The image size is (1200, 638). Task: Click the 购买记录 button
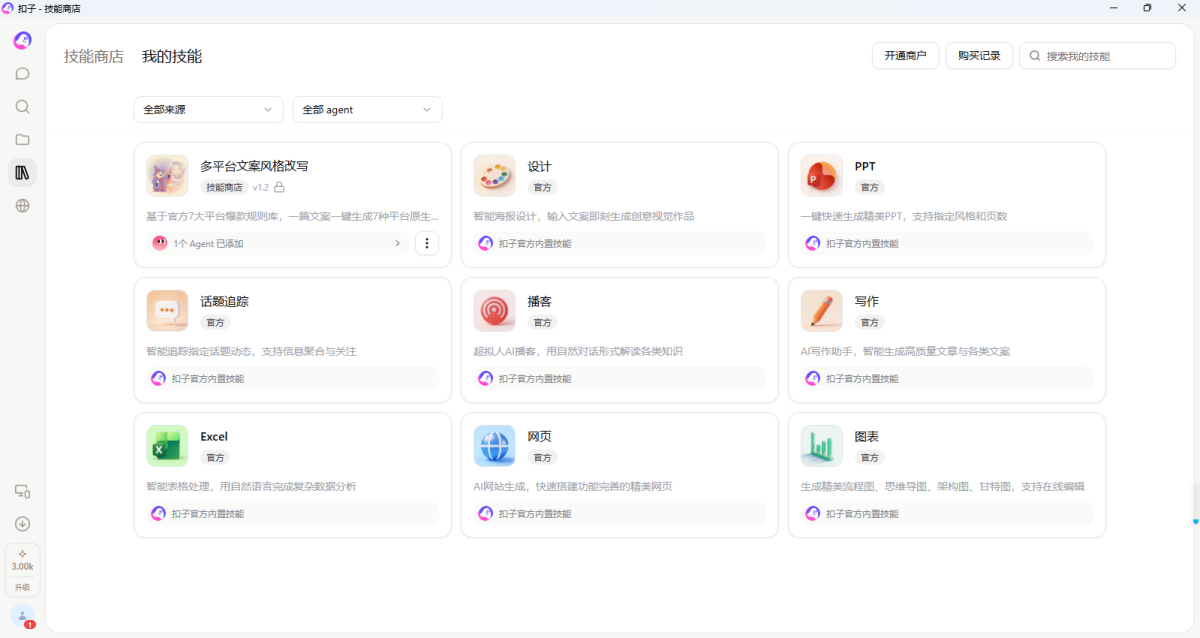pyautogui.click(x=980, y=56)
